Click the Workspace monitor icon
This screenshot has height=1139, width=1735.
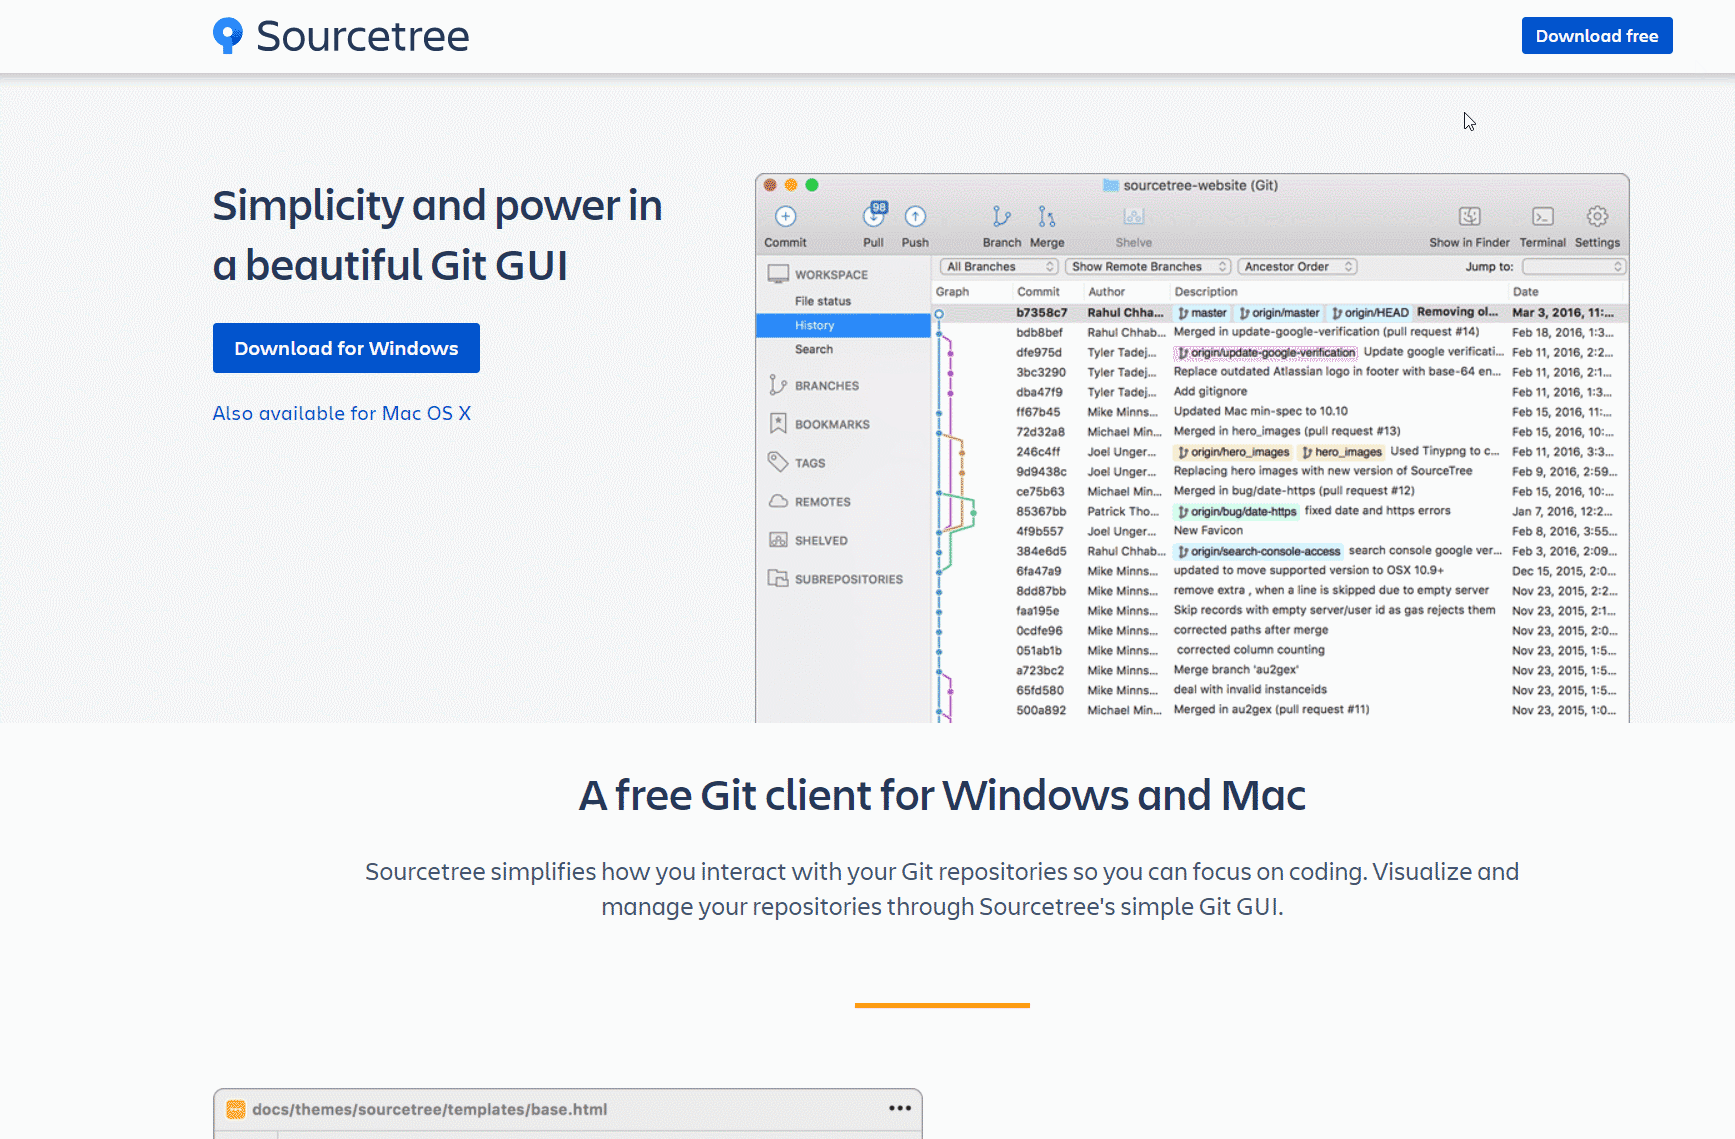(x=778, y=273)
